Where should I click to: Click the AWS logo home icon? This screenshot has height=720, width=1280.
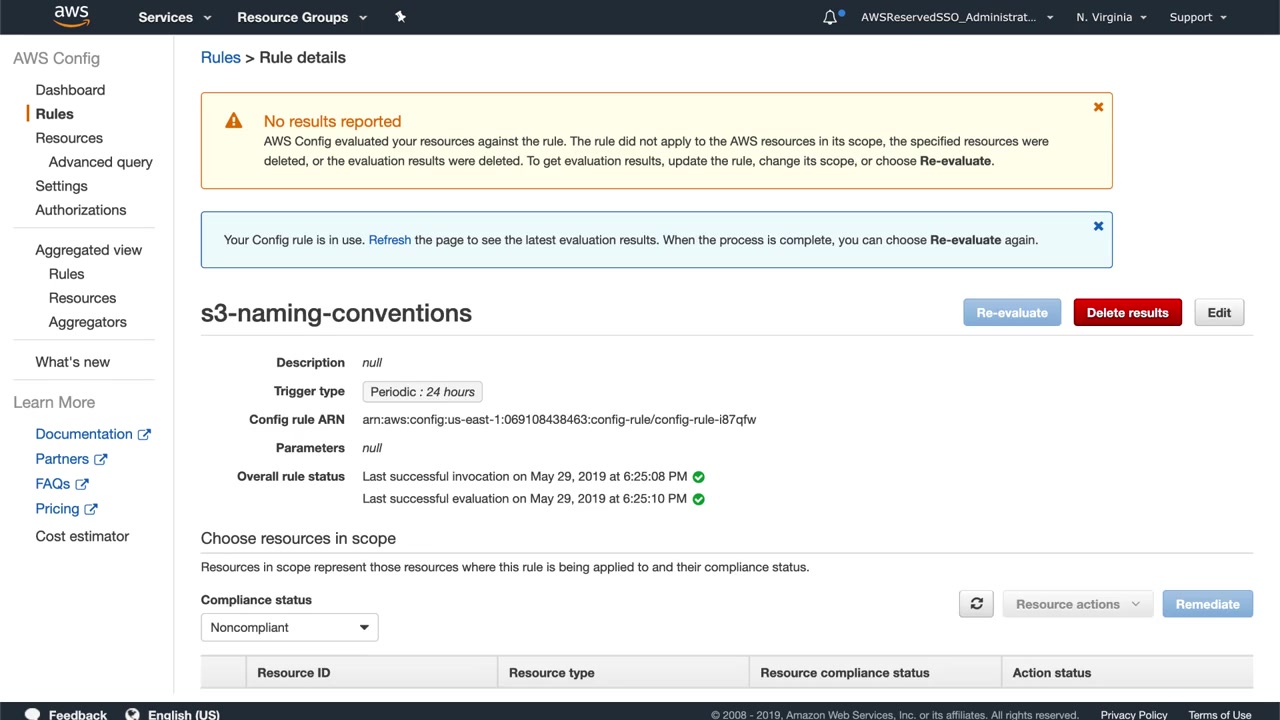[71, 16]
